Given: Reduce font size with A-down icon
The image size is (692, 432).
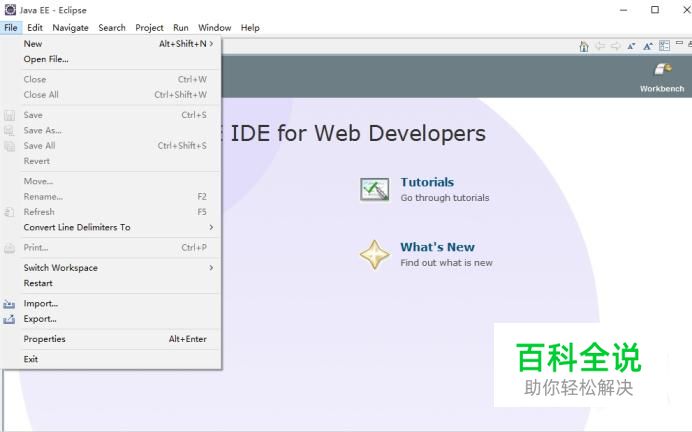Looking at the screenshot, I should (x=632, y=46).
